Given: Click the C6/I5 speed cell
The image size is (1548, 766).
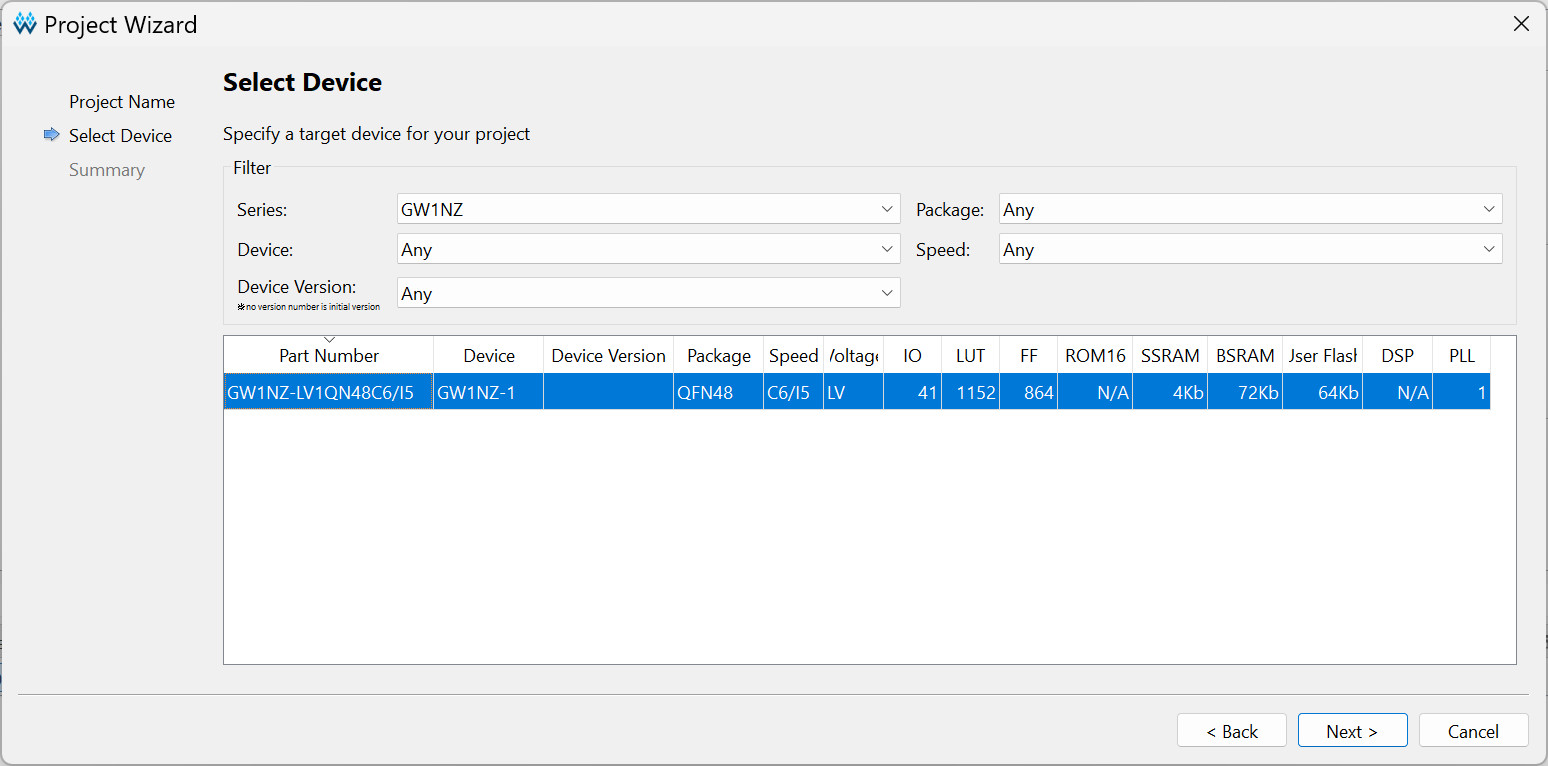Looking at the screenshot, I should [x=794, y=392].
